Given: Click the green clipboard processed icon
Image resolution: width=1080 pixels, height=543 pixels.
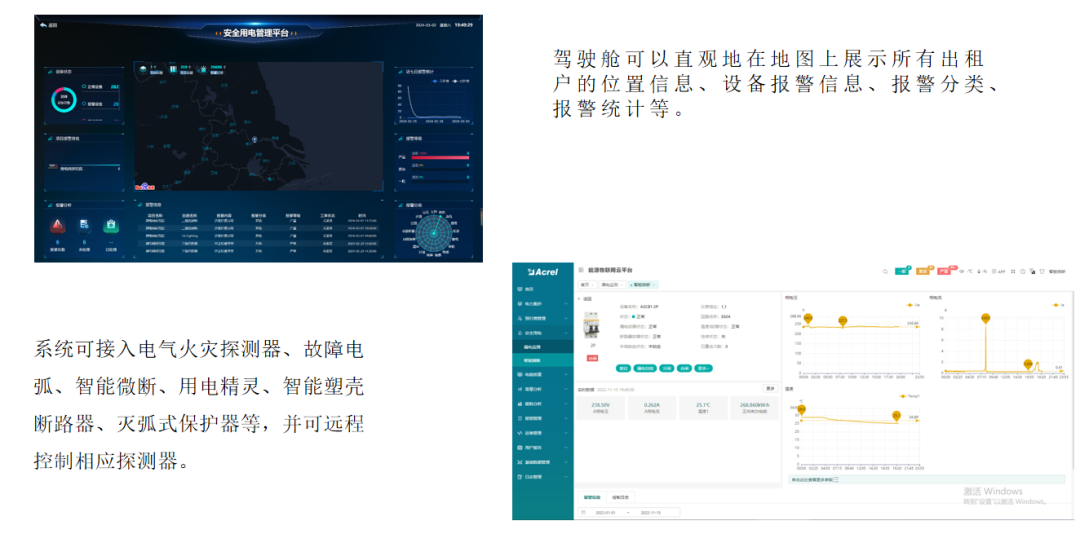Looking at the screenshot, I should click(x=112, y=225).
